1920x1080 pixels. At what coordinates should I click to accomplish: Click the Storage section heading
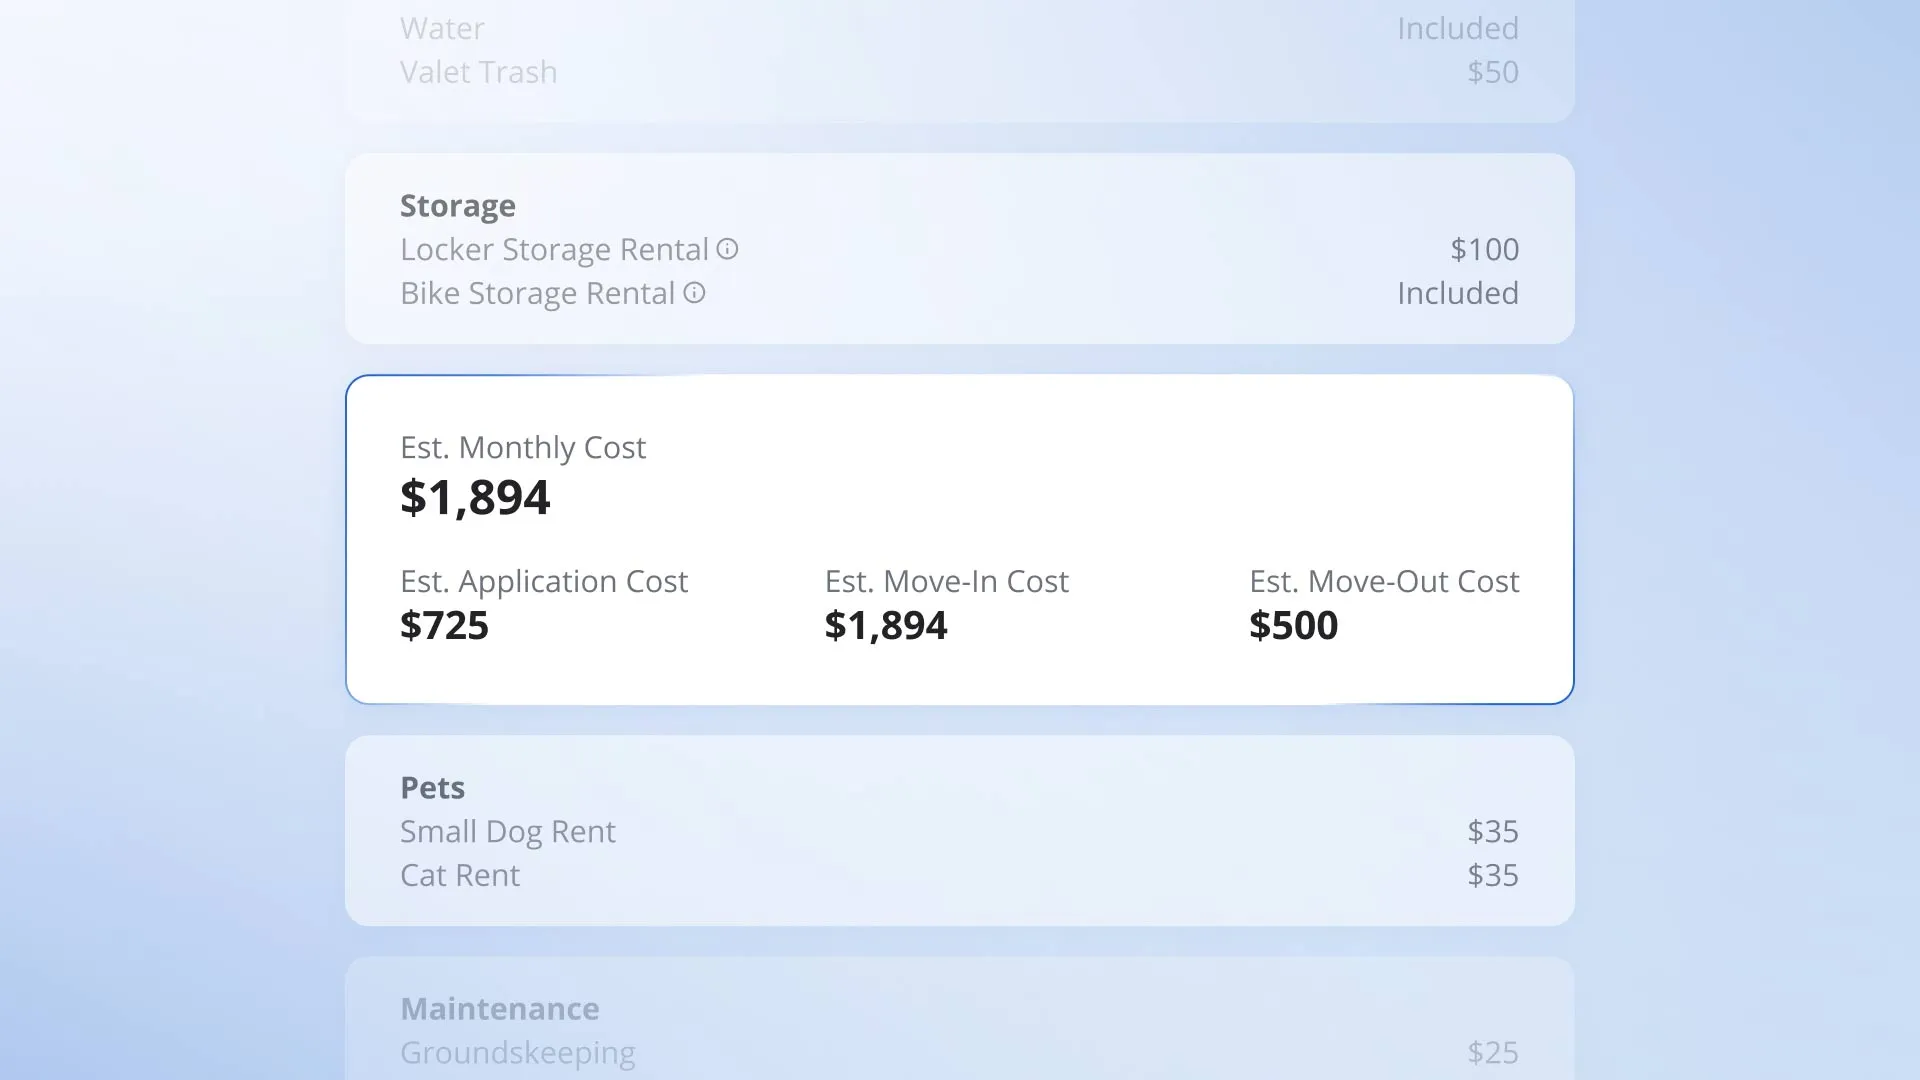coord(457,206)
